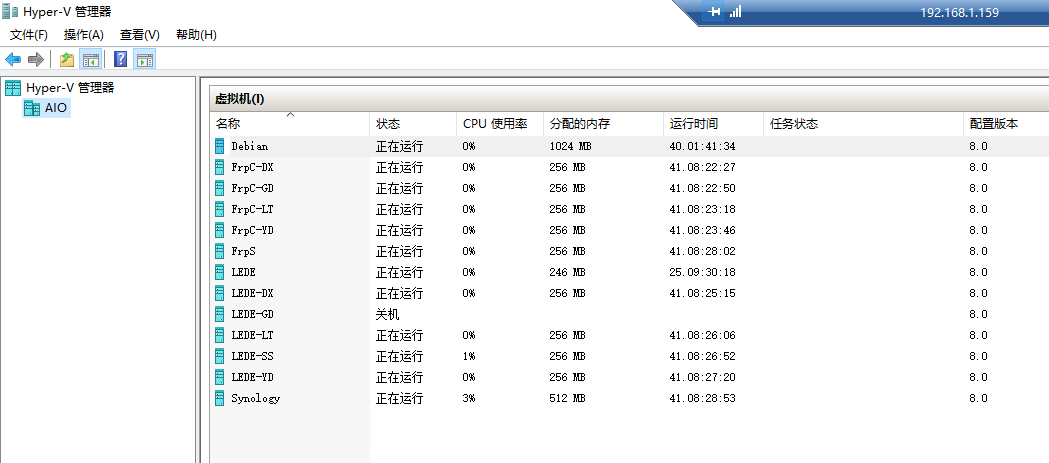This screenshot has width=1049, height=463.
Task: Click the AIO server icon in tree
Action: [x=31, y=108]
